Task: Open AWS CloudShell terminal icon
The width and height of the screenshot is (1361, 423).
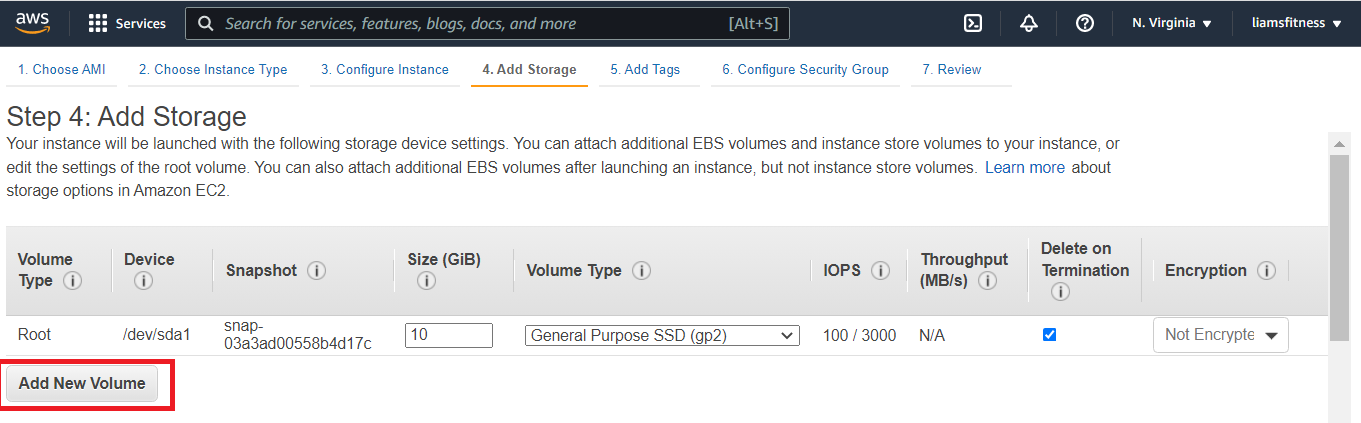Action: coord(972,23)
